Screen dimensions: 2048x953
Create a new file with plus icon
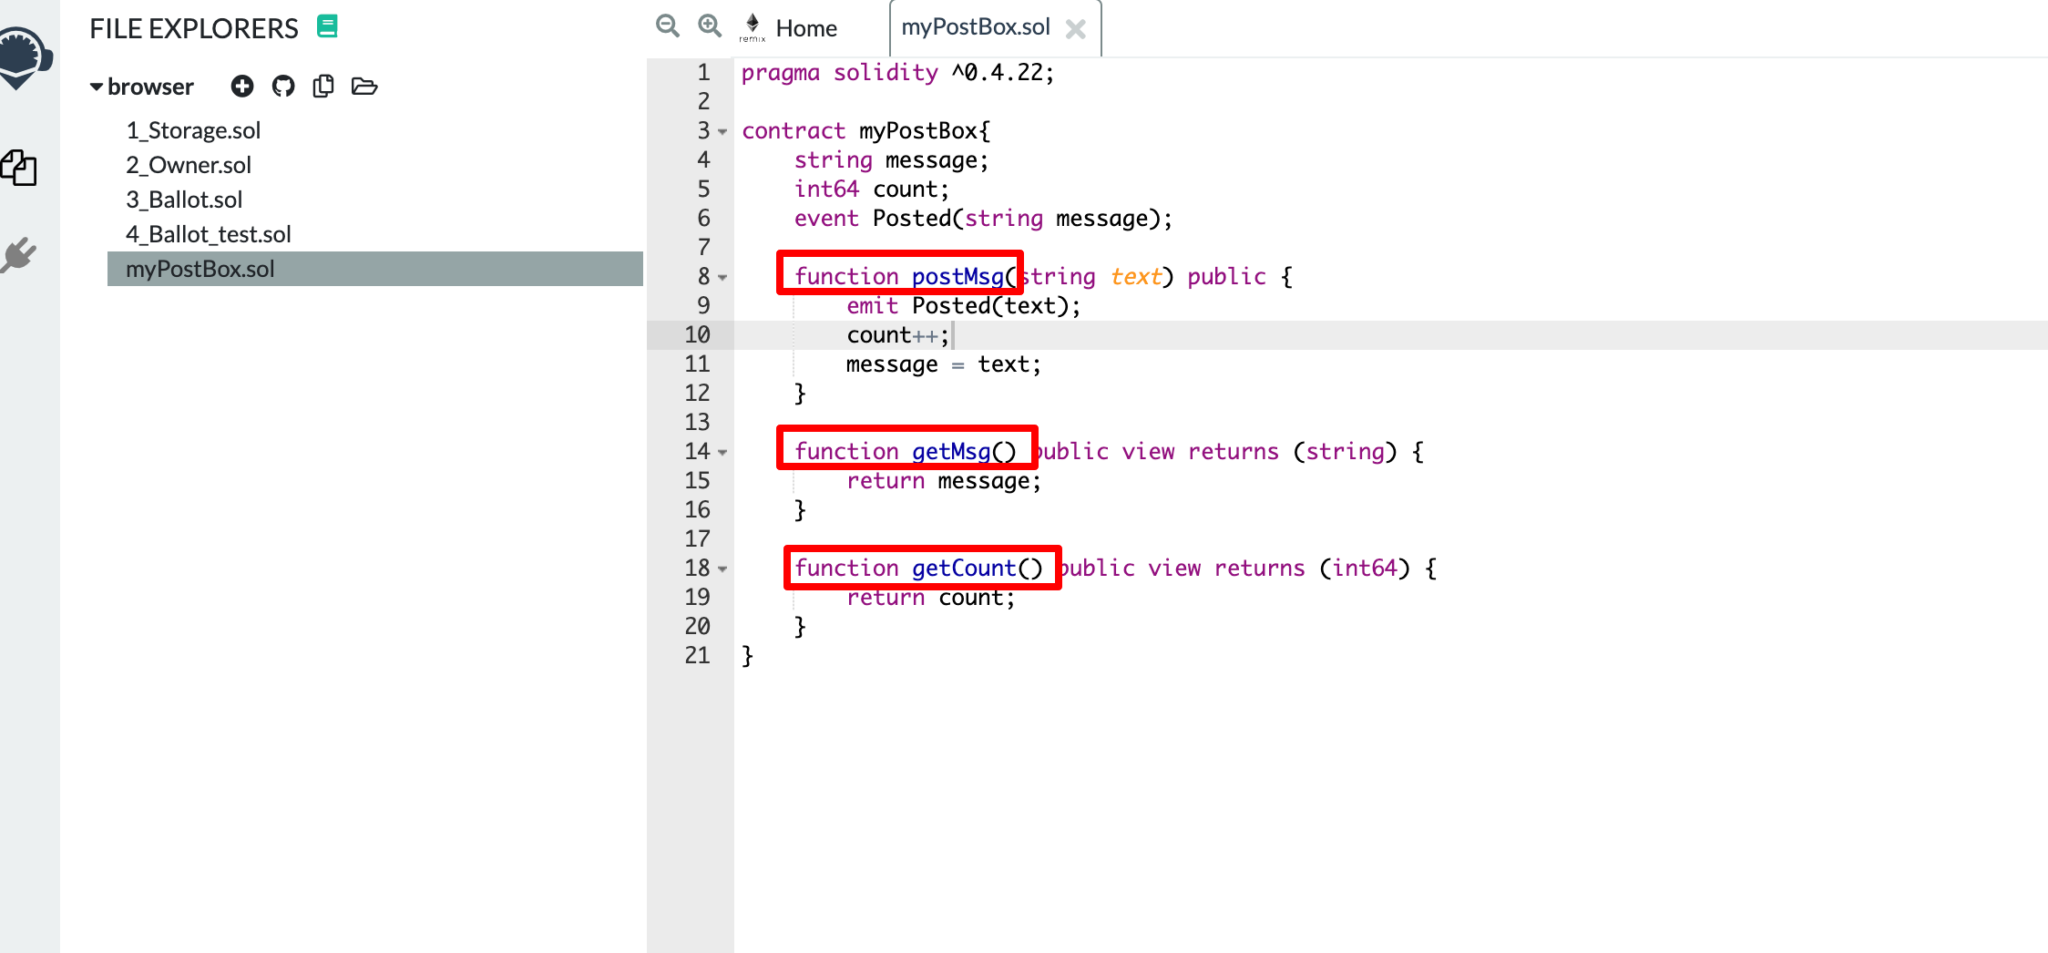(x=242, y=87)
